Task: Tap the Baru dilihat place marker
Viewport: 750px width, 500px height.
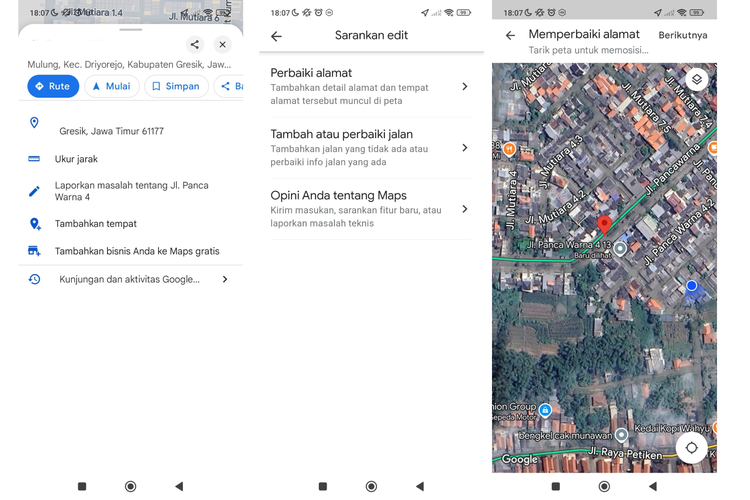Action: [620, 248]
